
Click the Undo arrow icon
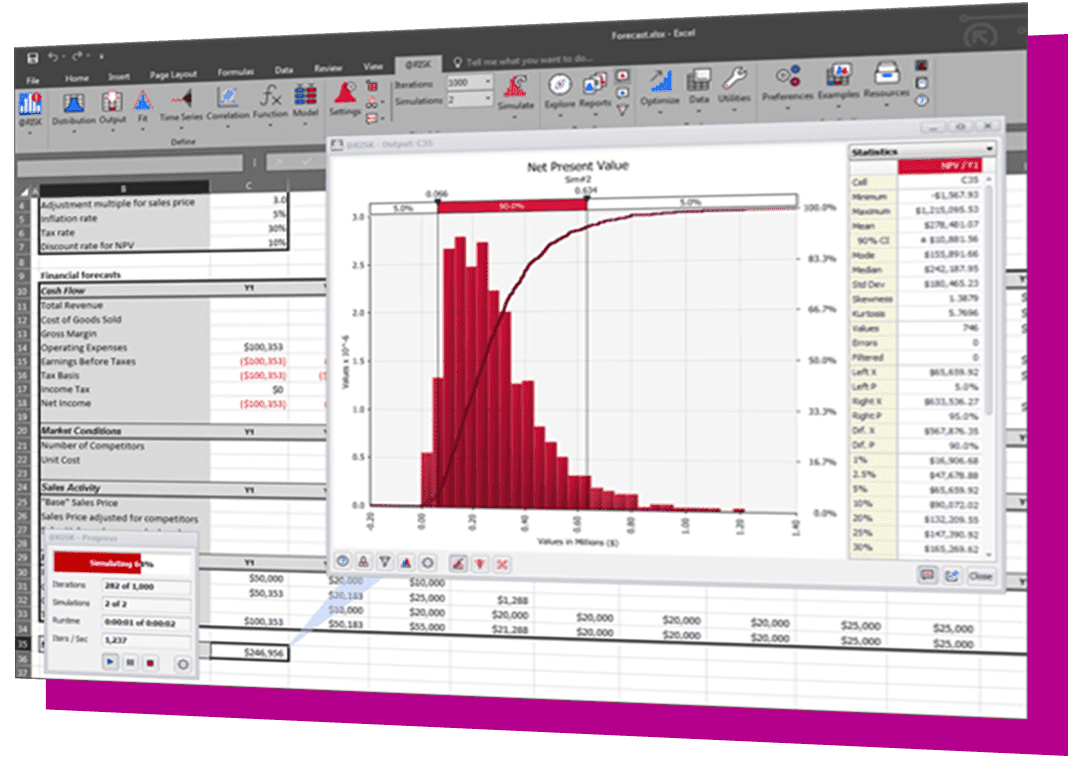[53, 57]
